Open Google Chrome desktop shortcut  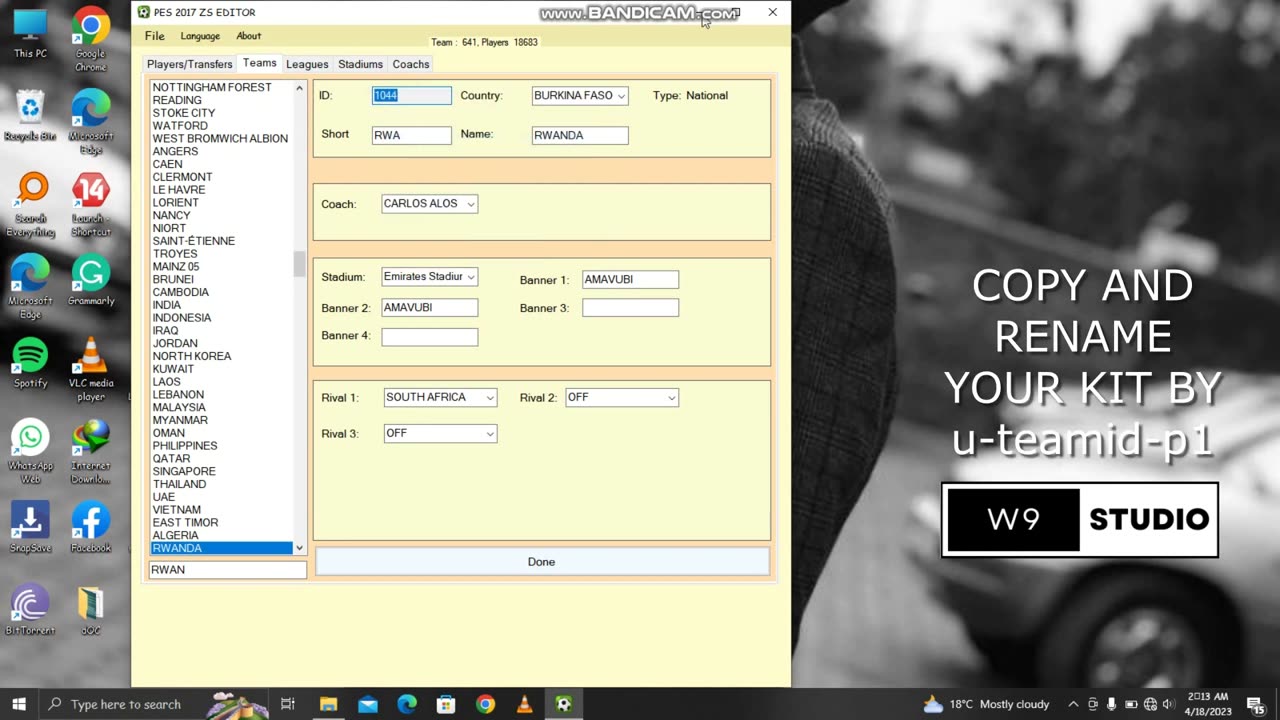click(x=90, y=40)
